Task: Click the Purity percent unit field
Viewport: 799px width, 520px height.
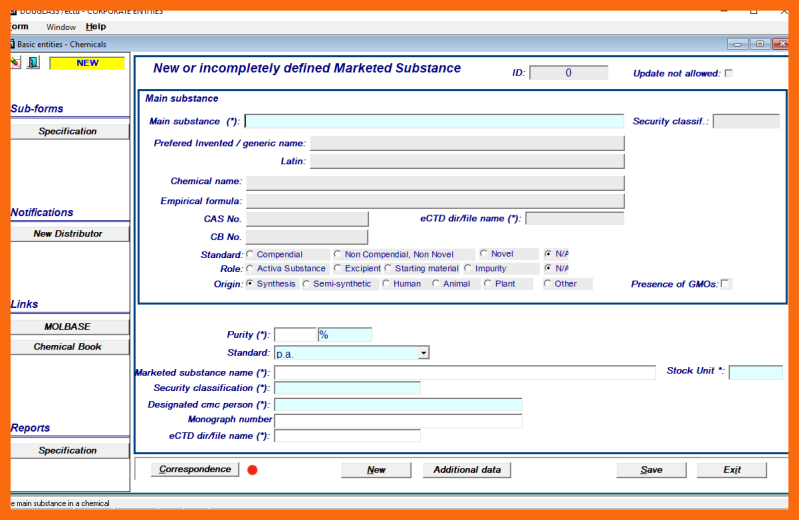Action: click(345, 335)
